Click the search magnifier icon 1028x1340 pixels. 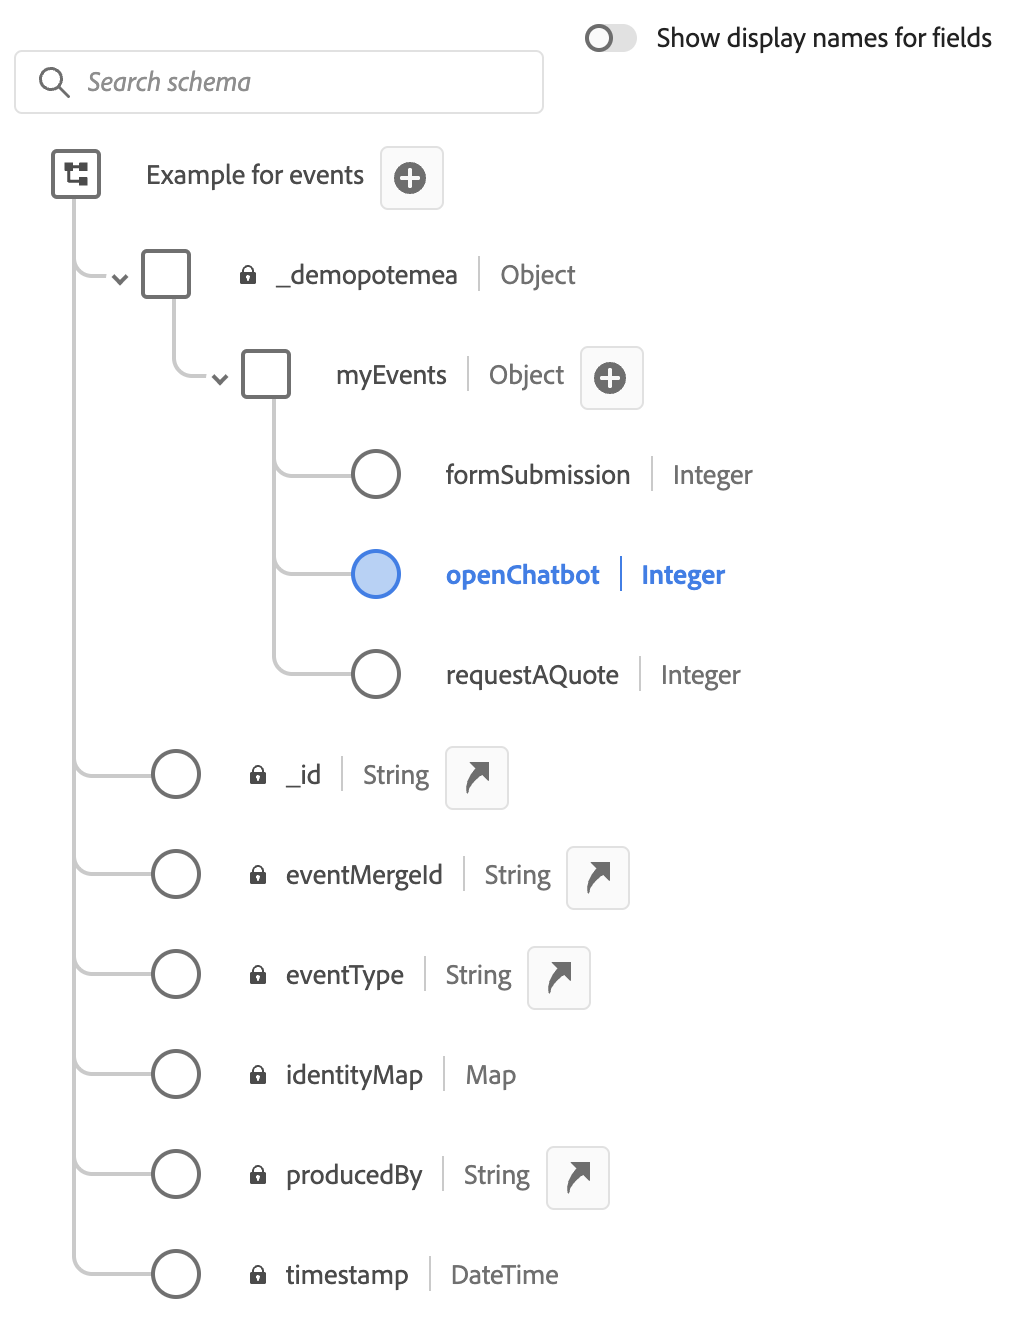tap(53, 82)
